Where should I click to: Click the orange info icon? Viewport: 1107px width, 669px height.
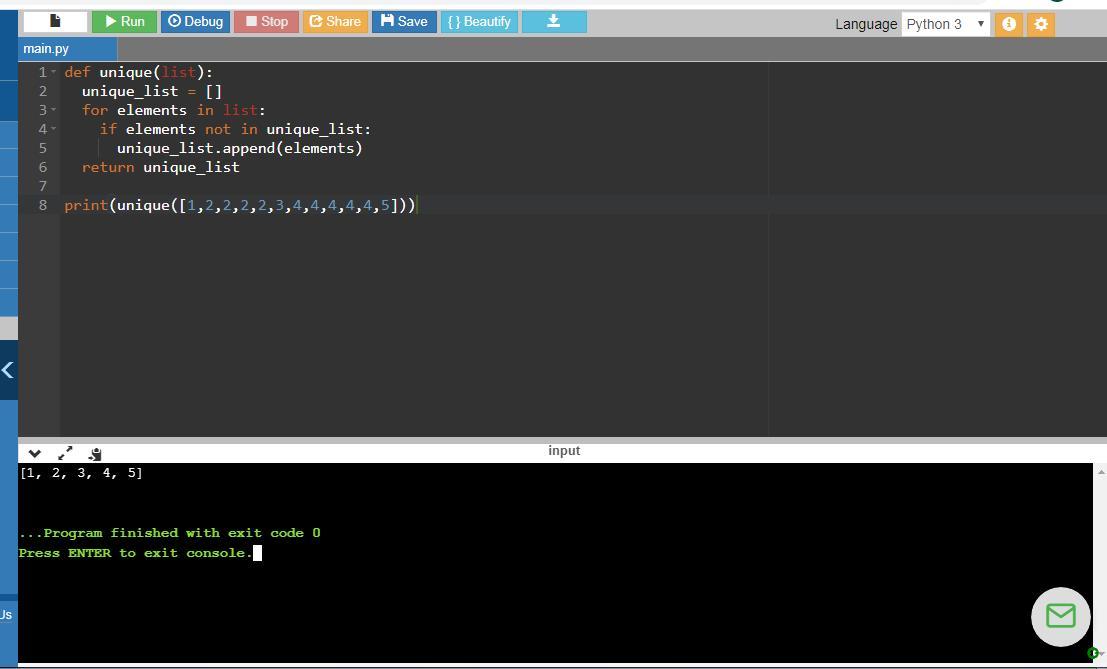1009,24
